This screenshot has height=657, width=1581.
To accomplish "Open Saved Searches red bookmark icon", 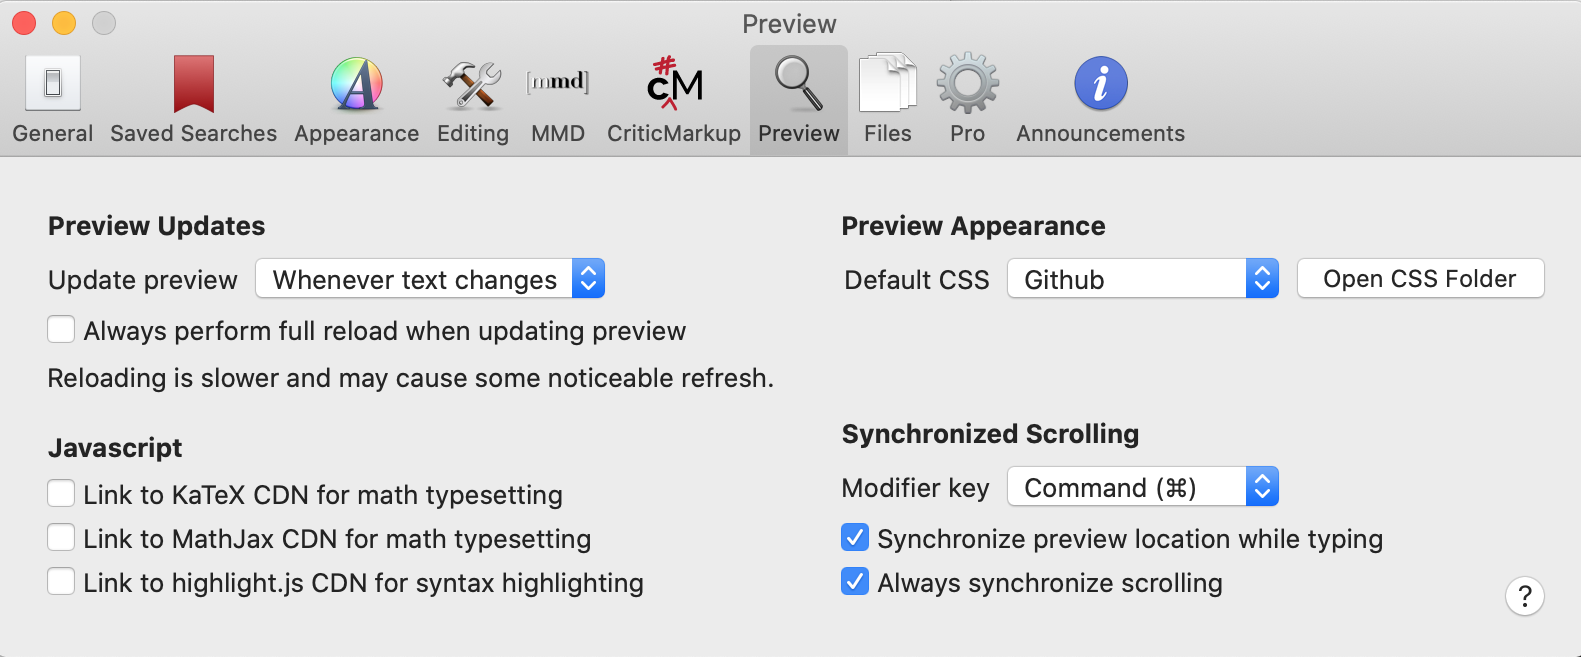I will pos(193,84).
